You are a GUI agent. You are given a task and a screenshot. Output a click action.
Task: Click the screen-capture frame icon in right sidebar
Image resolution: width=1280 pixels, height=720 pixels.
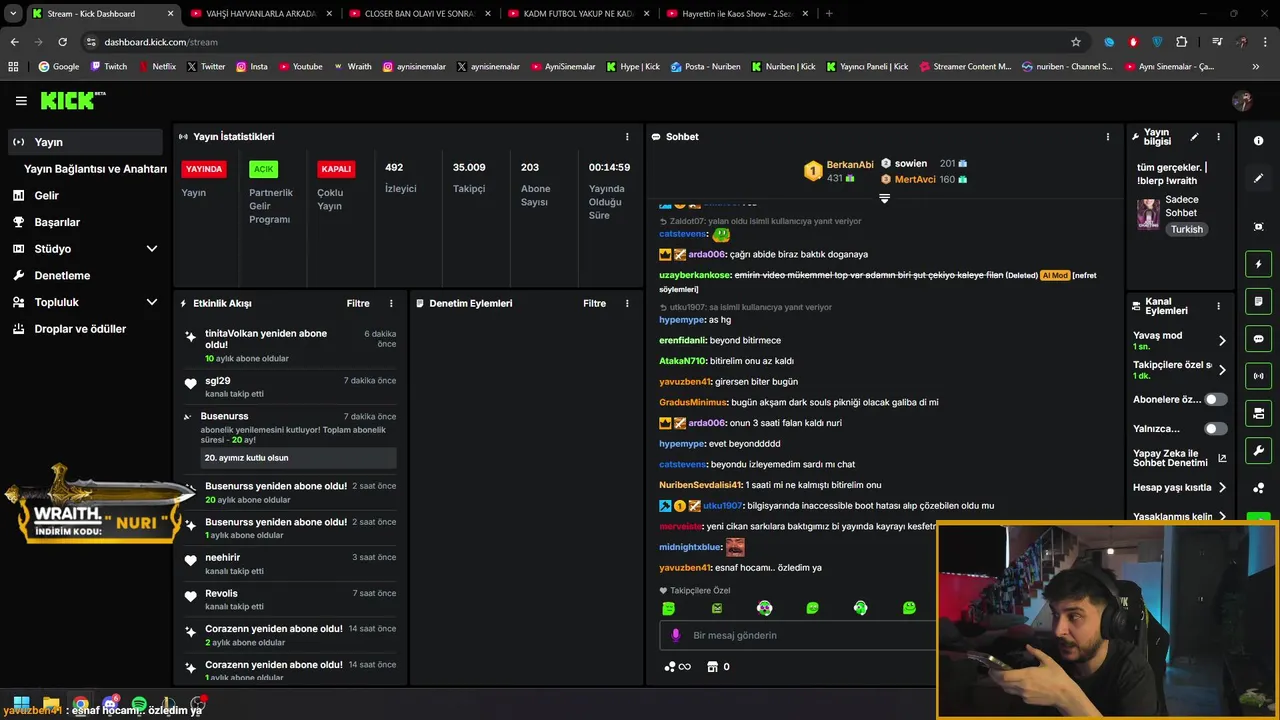coord(1258,227)
